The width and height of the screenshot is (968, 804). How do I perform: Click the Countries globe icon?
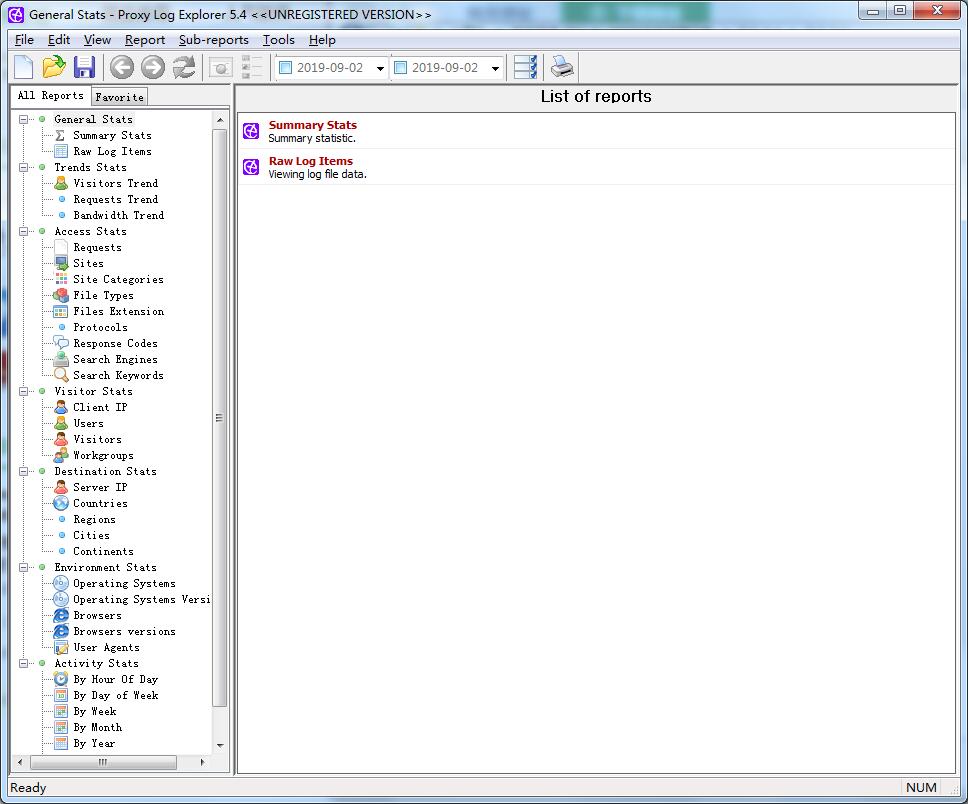click(x=61, y=503)
